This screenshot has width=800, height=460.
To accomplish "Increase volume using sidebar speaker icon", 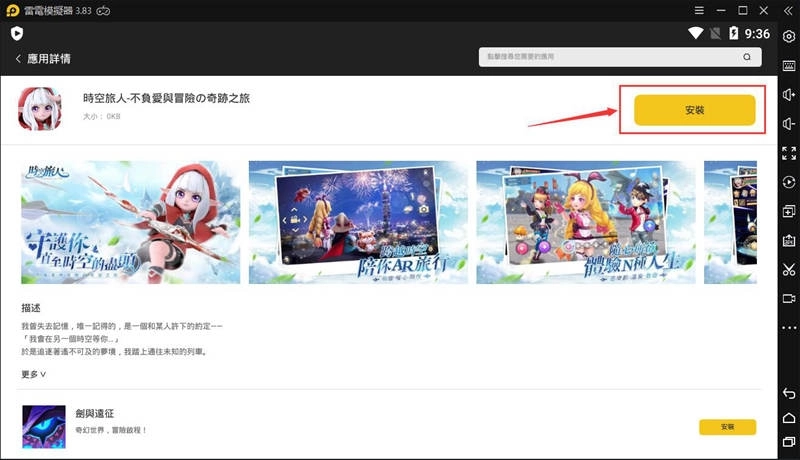I will pos(789,95).
